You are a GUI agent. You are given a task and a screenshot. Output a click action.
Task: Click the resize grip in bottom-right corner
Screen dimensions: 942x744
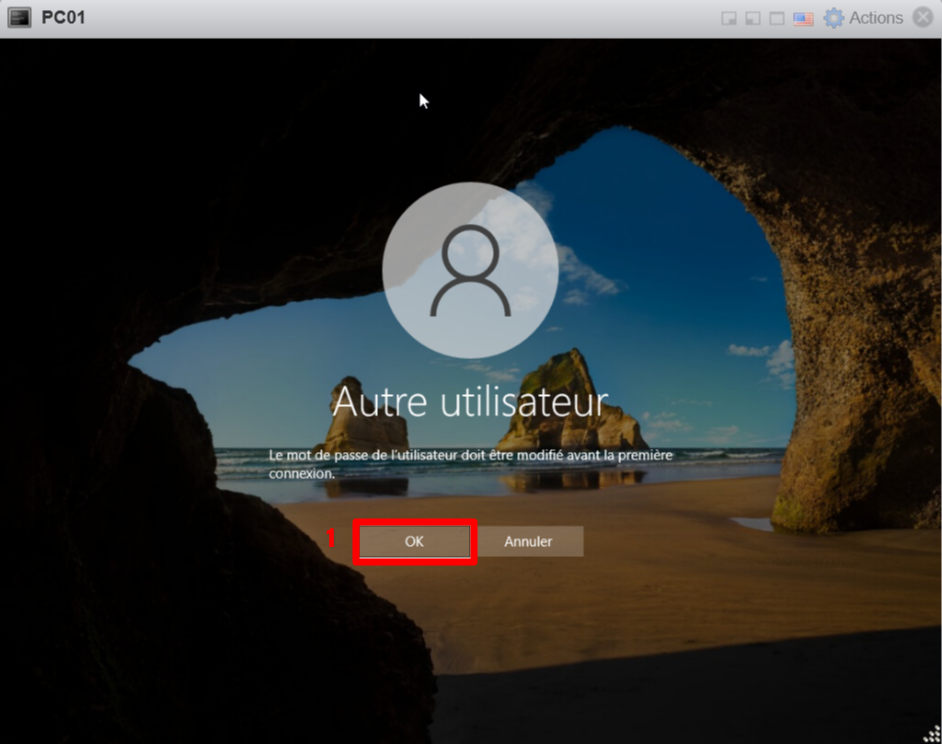coord(931,733)
